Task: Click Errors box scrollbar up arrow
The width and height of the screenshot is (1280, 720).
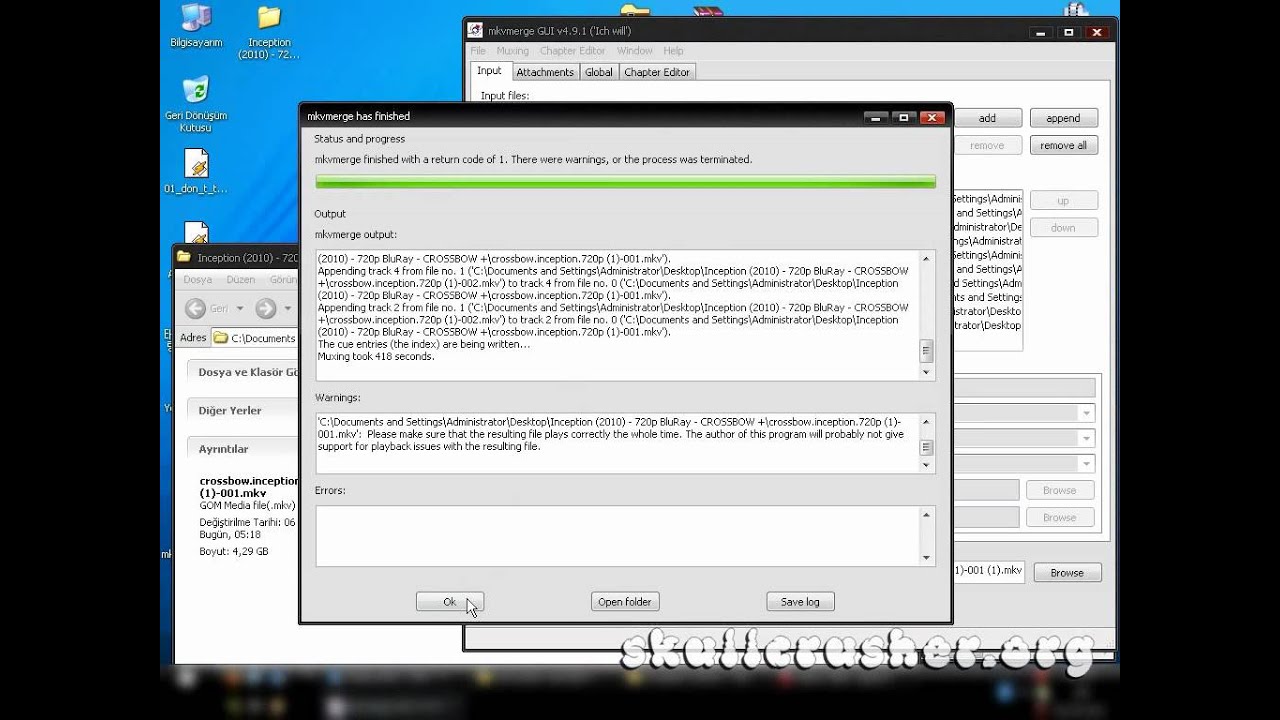Action: tap(926, 514)
